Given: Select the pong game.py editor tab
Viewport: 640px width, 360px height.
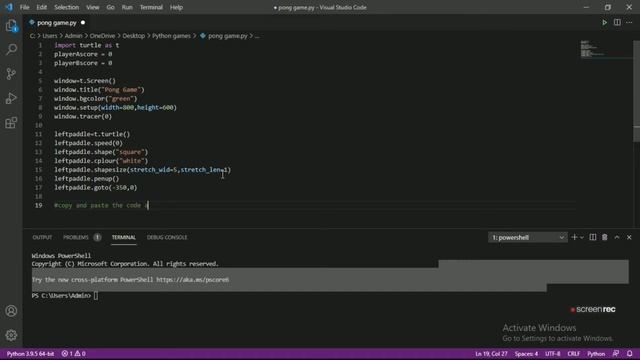Looking at the screenshot, I should 56,23.
